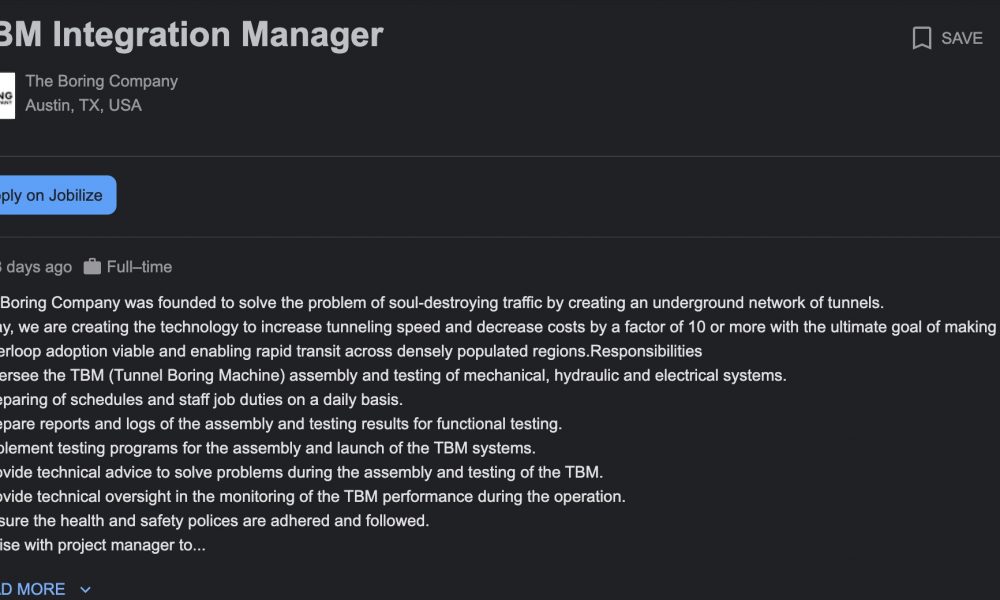Click the SAVE text label

962,38
